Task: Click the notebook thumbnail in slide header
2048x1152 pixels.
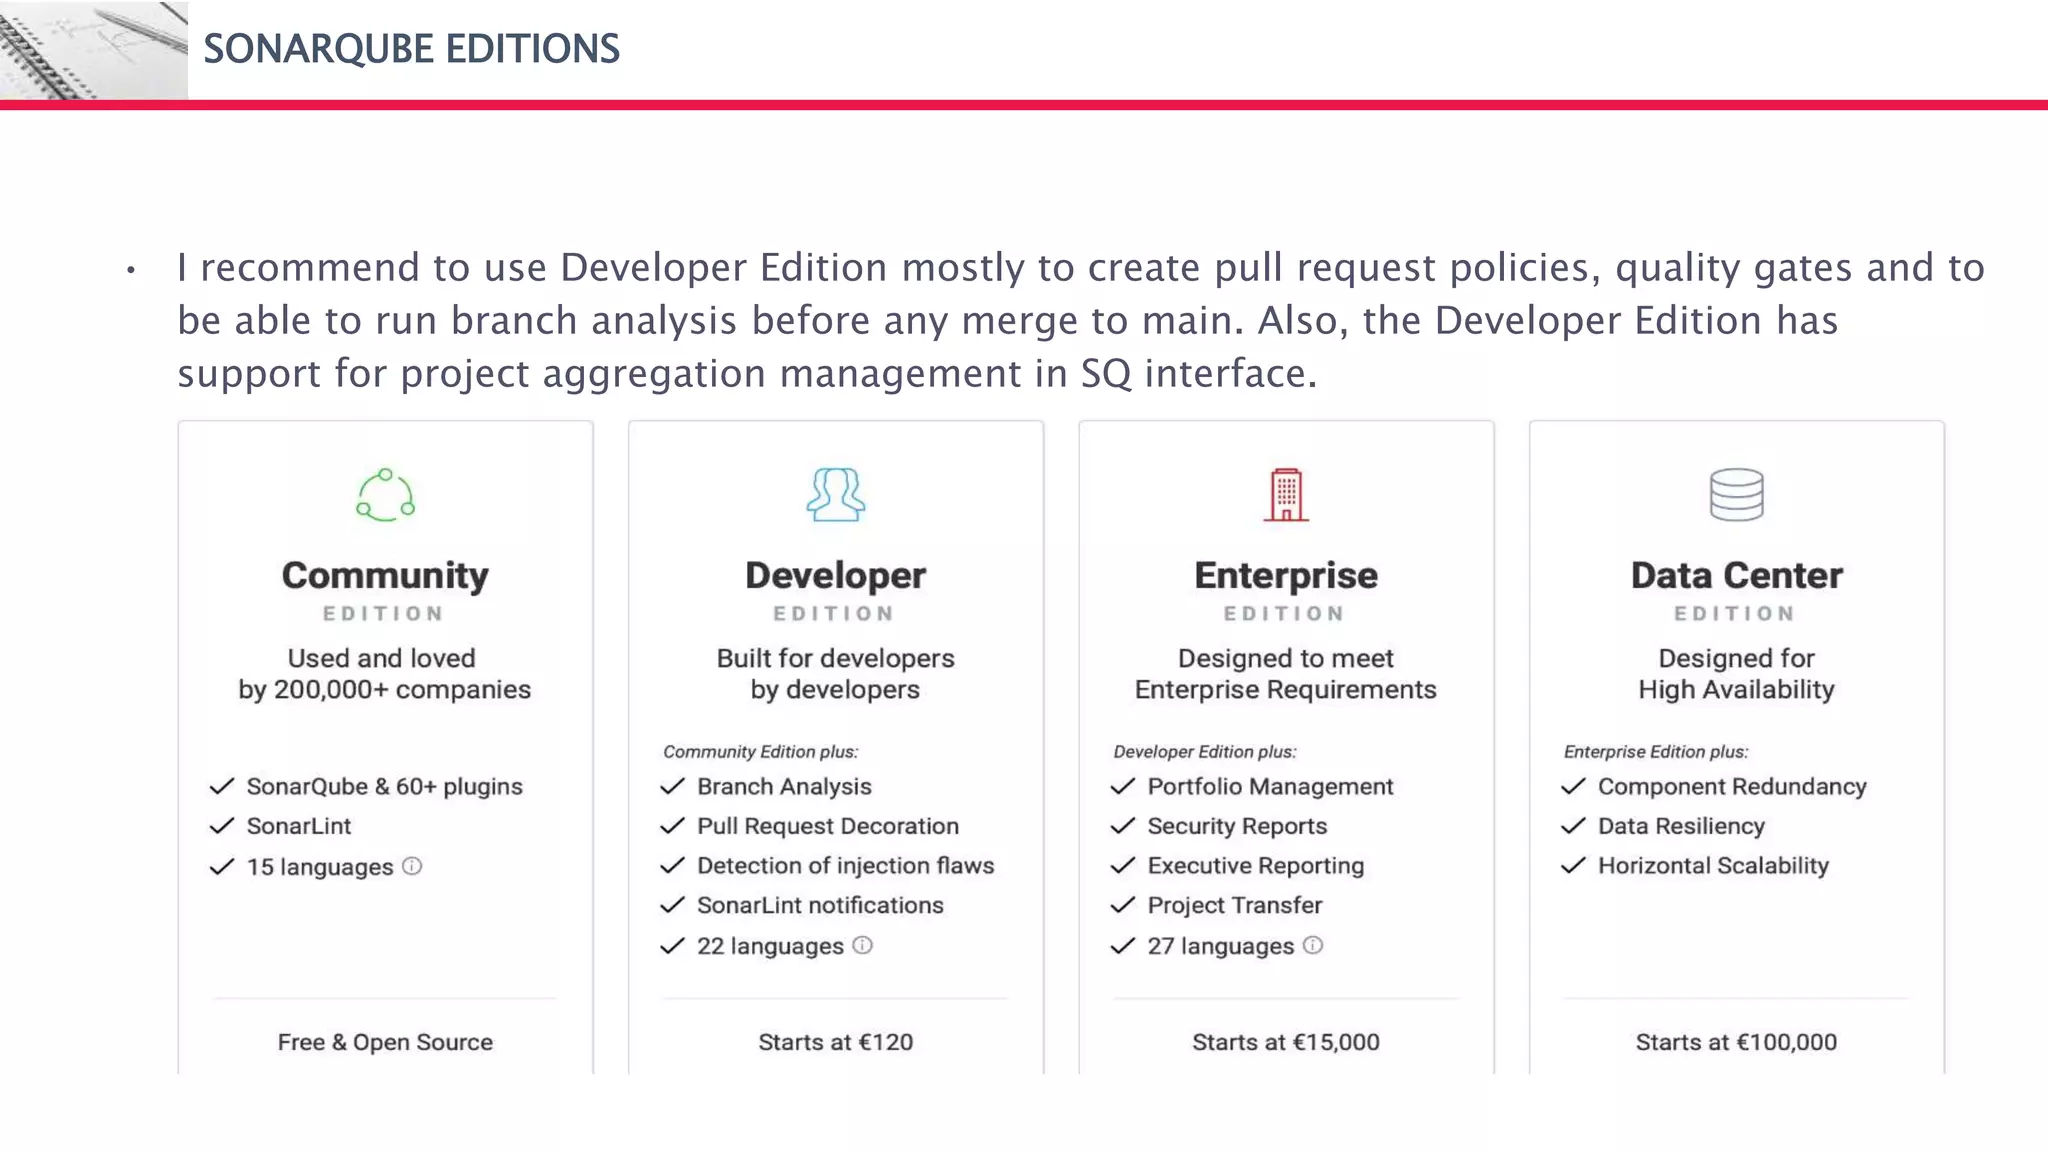Action: (x=93, y=49)
